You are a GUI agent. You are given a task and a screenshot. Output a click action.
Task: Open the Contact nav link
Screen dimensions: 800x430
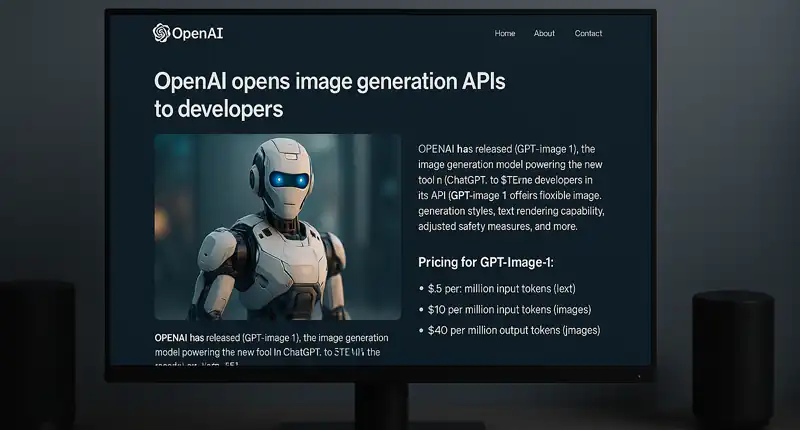[588, 33]
